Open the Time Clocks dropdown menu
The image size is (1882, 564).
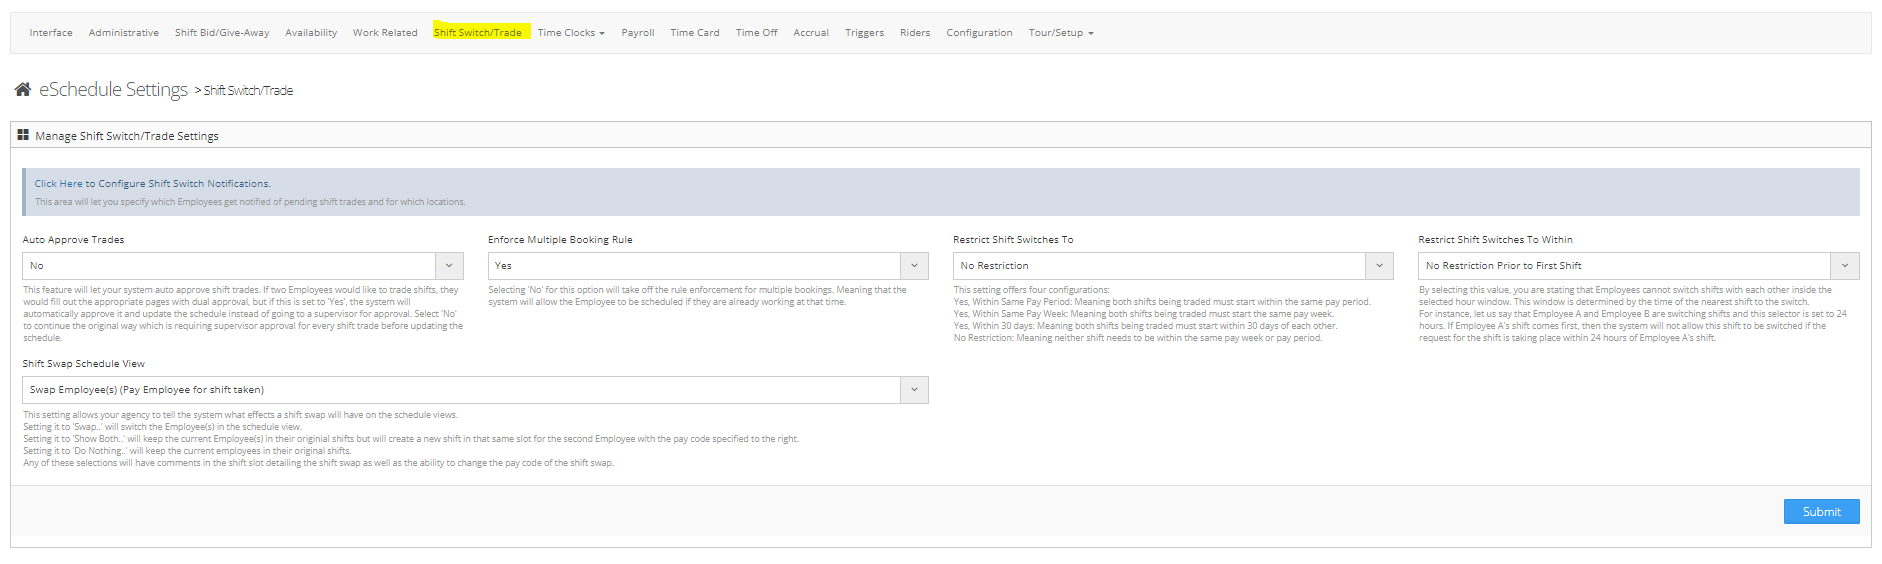click(570, 33)
